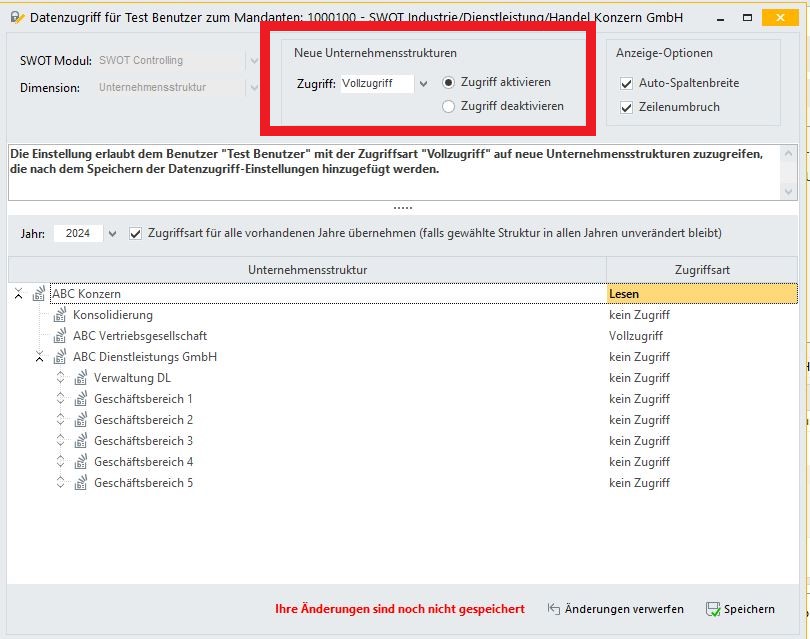Screen dimensions: 810x639
Task: Click the Speichern save icon
Action: tap(713, 609)
